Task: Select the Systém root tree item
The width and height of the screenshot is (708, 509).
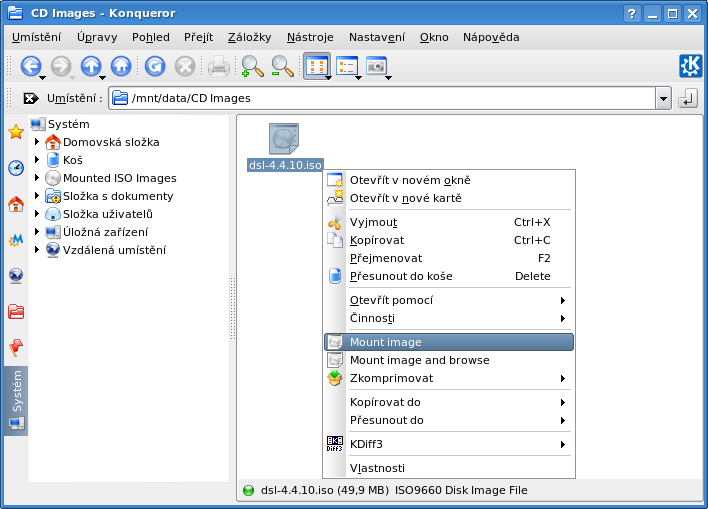Action: point(61,124)
